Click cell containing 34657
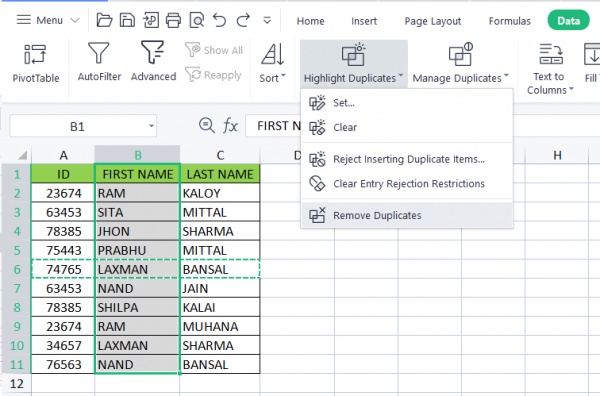The image size is (600, 396). pos(63,345)
